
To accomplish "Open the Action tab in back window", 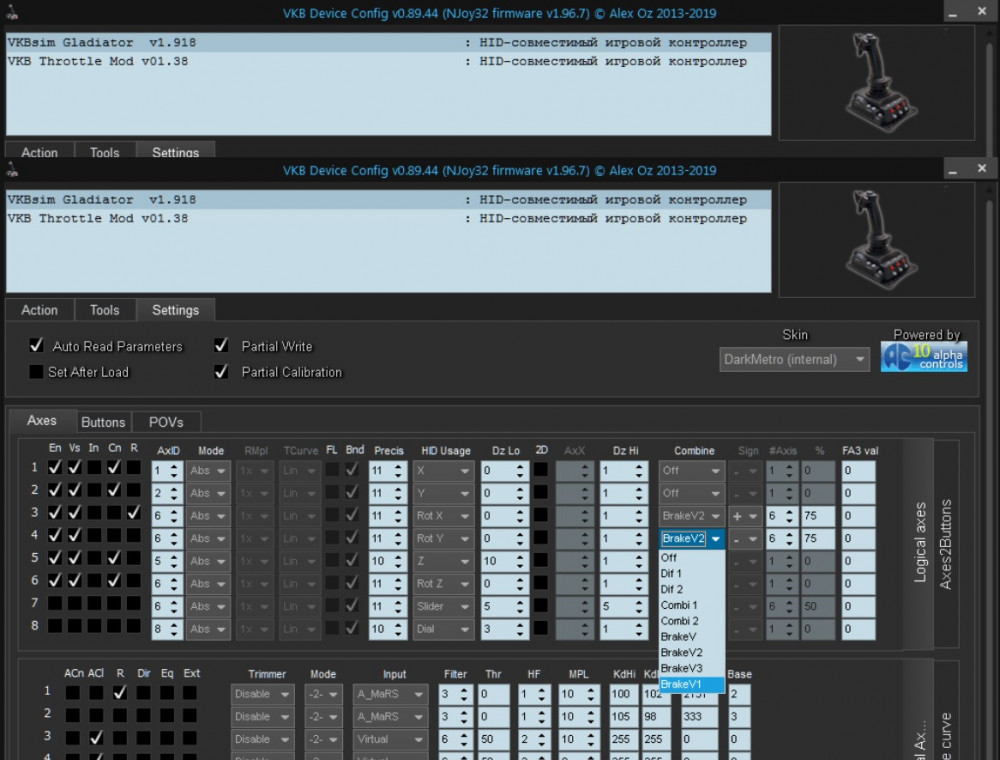I will click(40, 152).
